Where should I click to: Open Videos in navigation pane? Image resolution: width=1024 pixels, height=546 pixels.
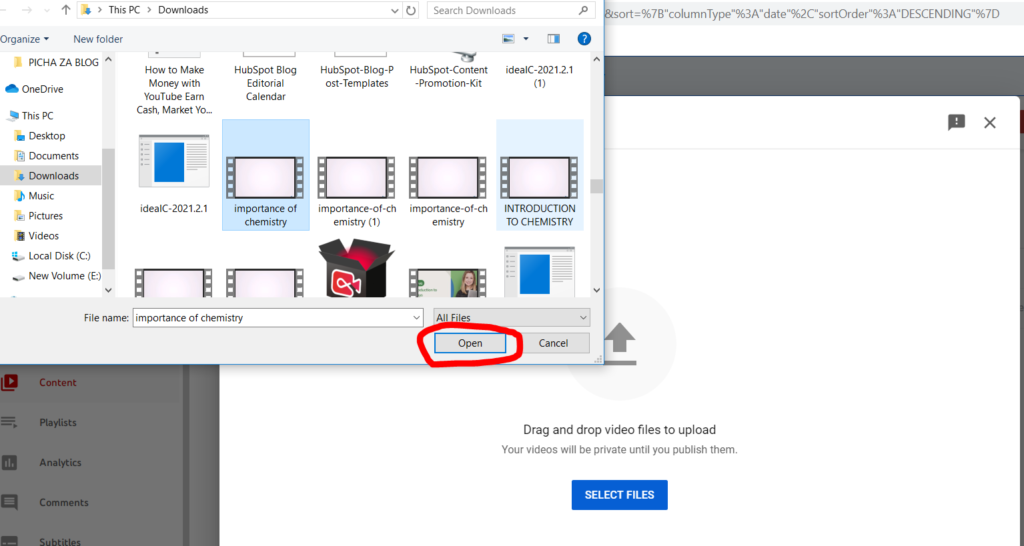(37, 236)
